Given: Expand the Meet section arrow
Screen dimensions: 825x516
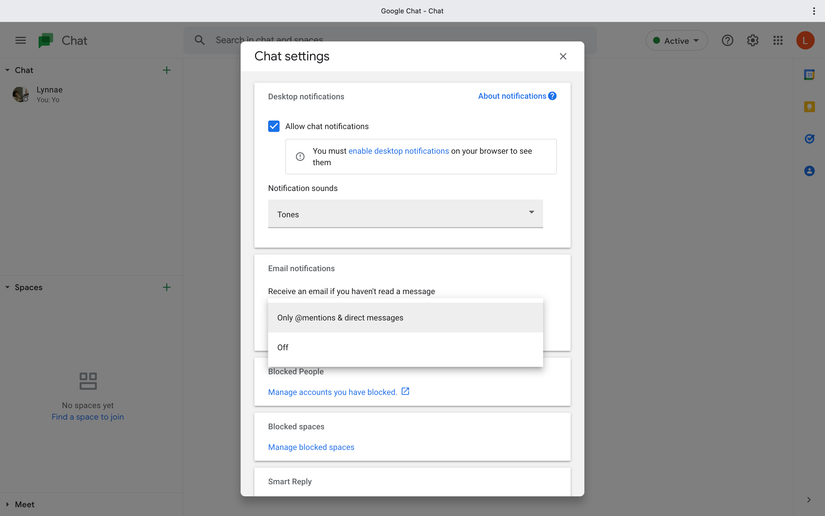Looking at the screenshot, I should pyautogui.click(x=7, y=504).
